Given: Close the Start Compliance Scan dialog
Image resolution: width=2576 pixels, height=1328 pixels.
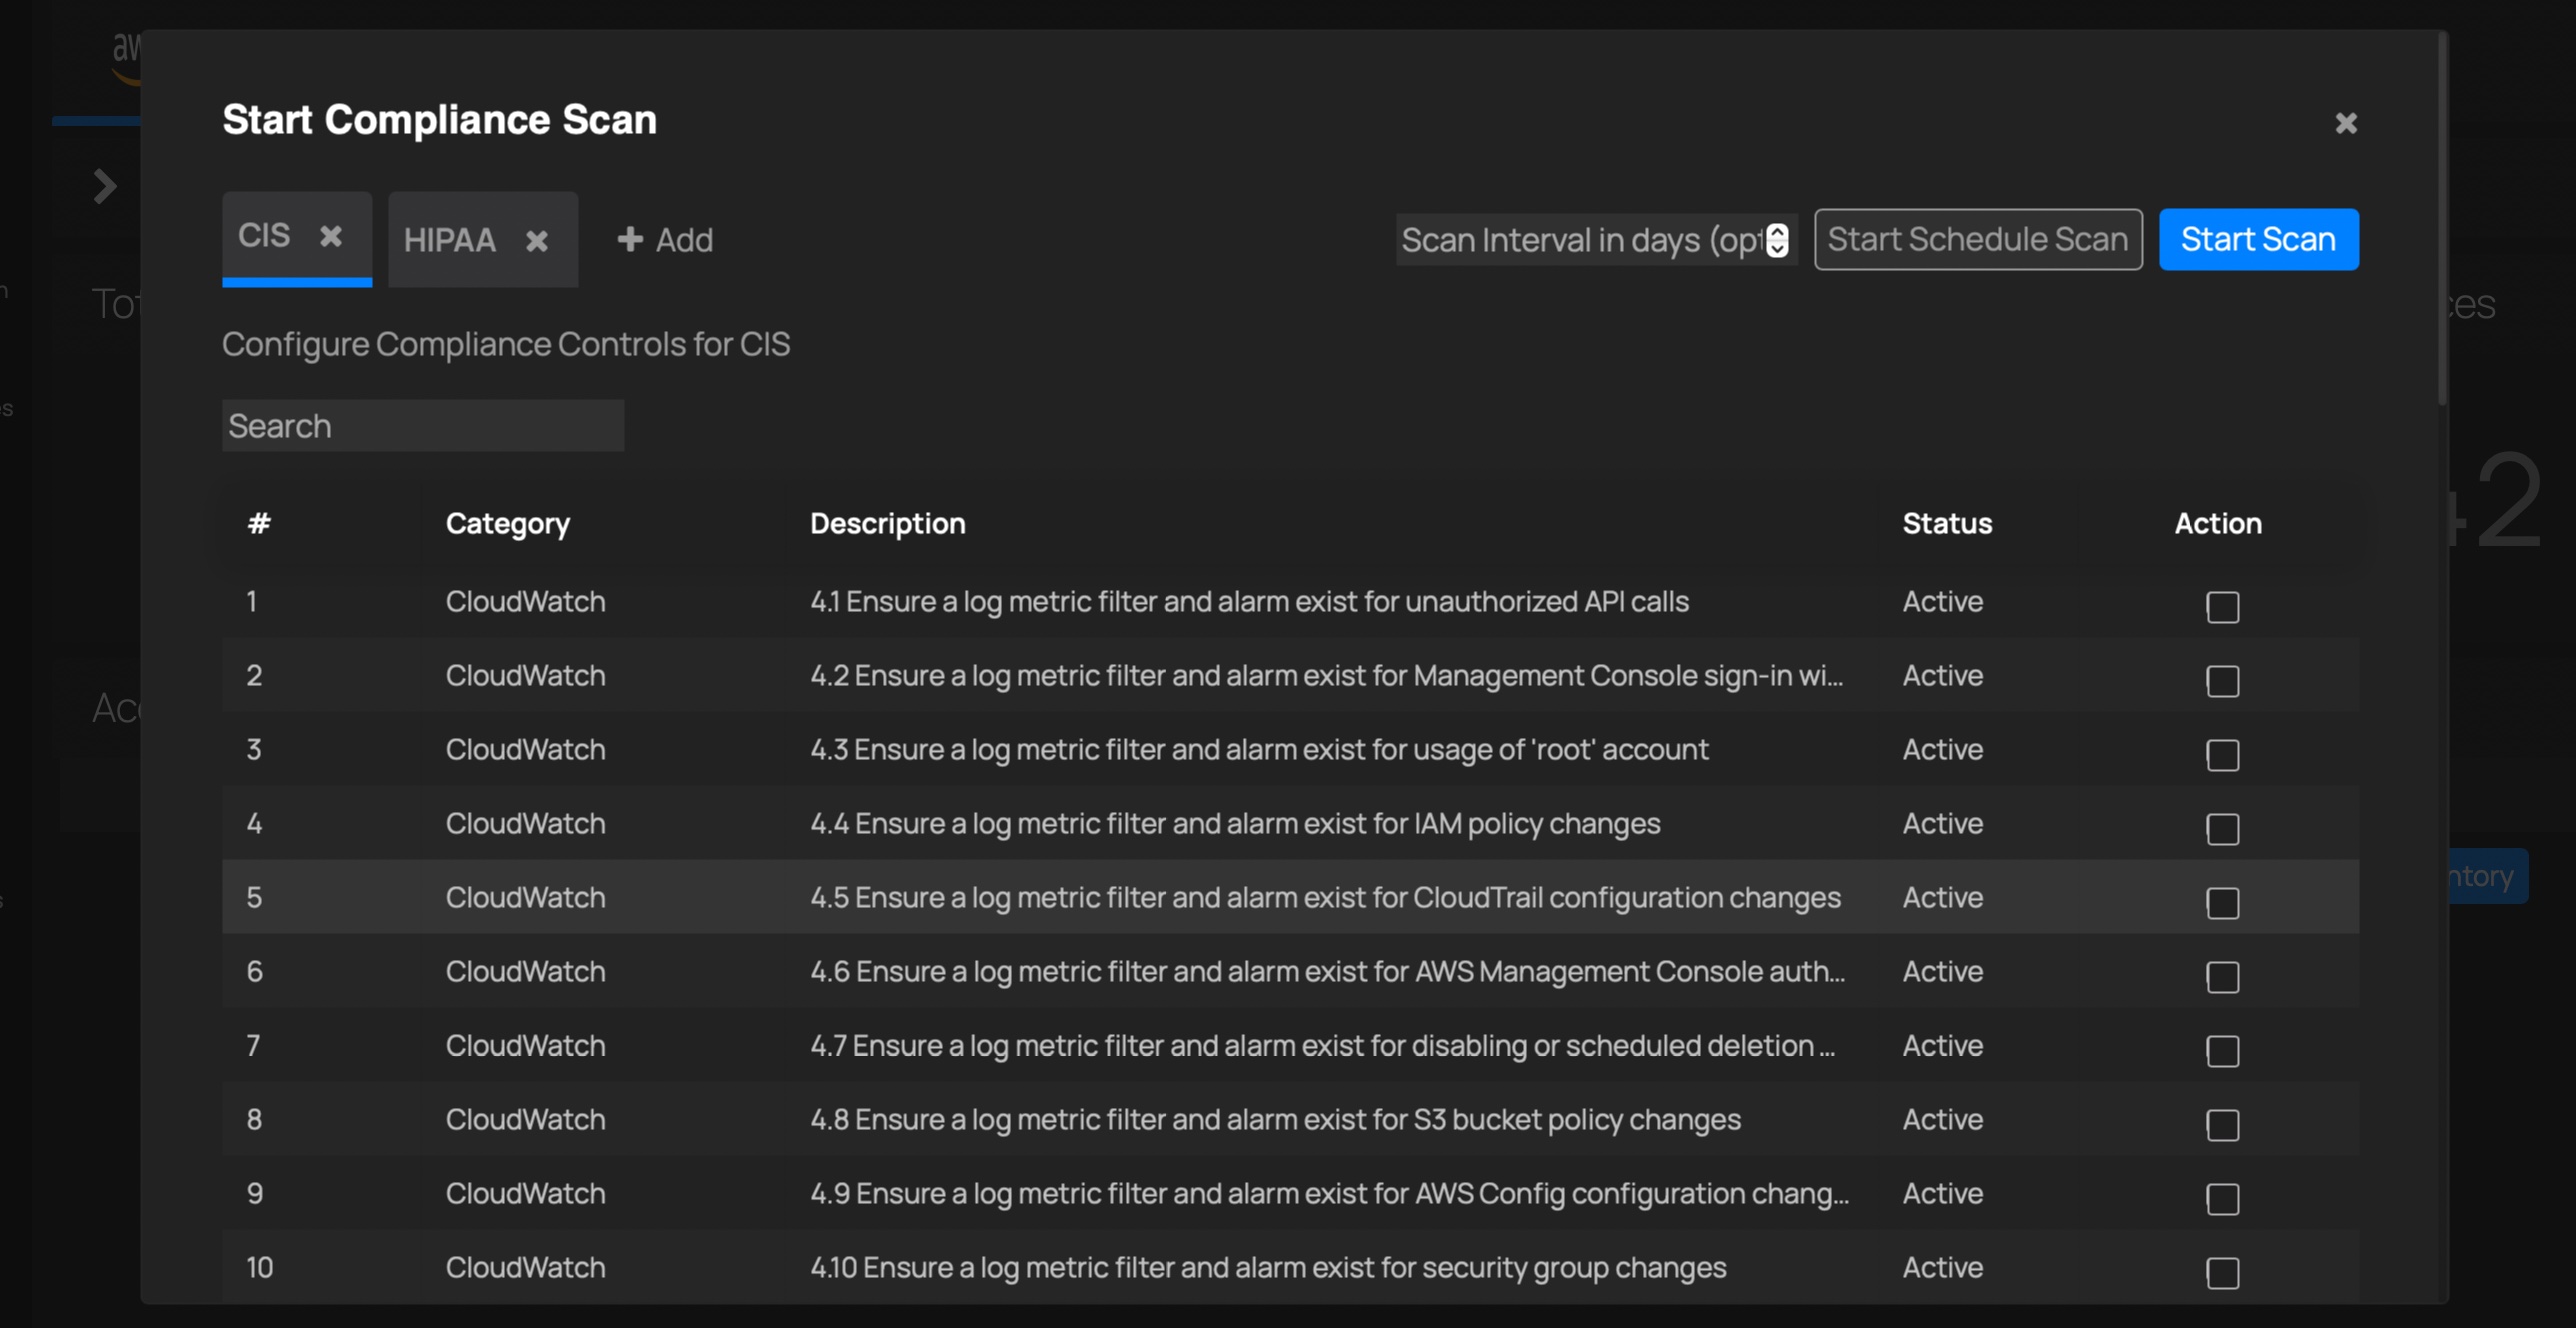Looking at the screenshot, I should coord(2346,122).
